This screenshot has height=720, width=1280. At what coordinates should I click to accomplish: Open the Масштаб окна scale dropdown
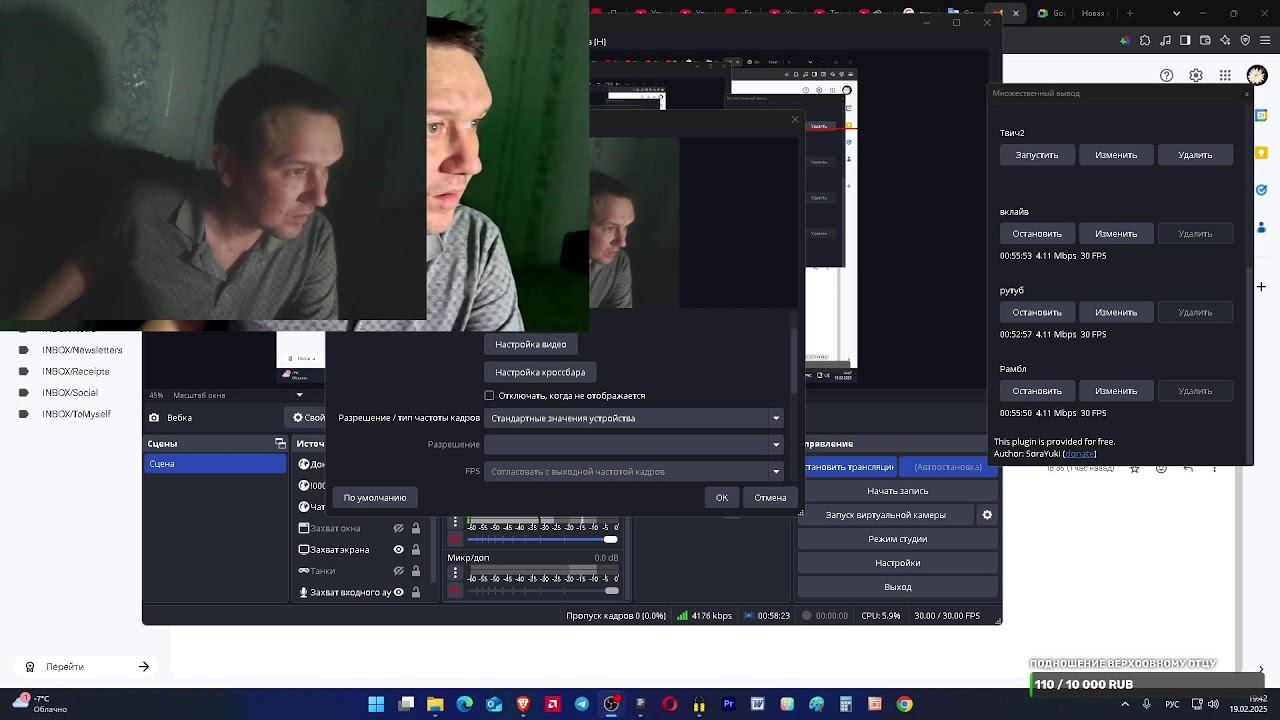[299, 395]
